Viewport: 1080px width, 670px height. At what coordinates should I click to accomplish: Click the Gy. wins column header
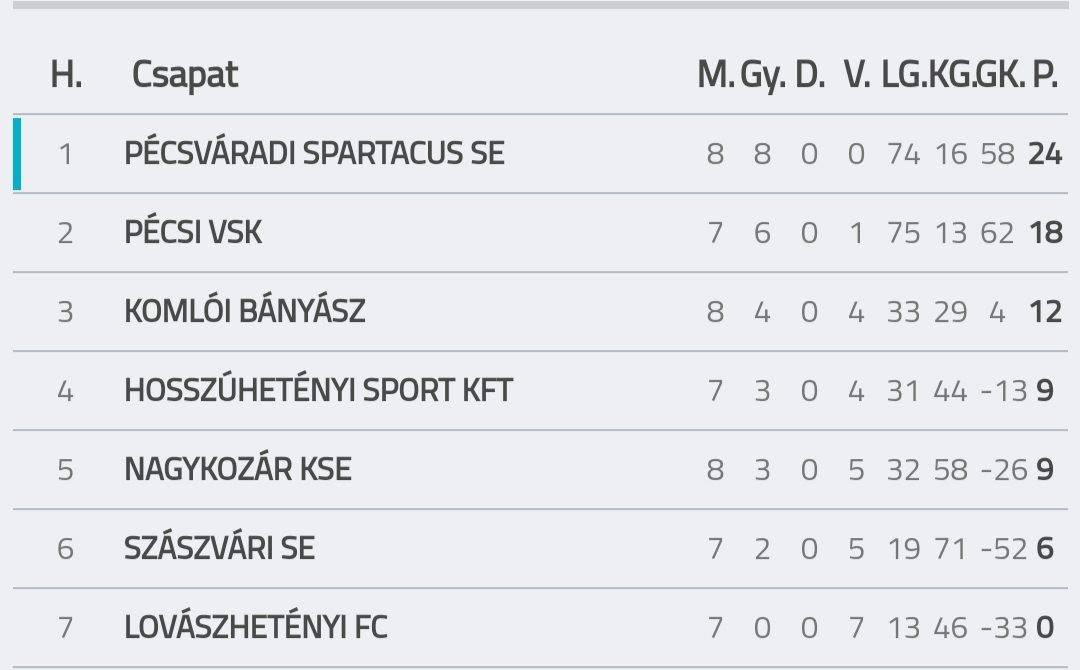[x=762, y=74]
